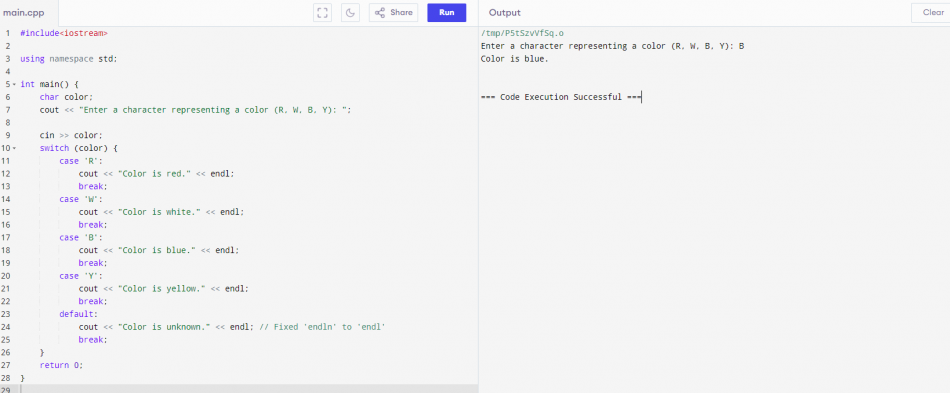Click the case 'W': label
The width and height of the screenshot is (950, 393).
pyautogui.click(x=81, y=199)
